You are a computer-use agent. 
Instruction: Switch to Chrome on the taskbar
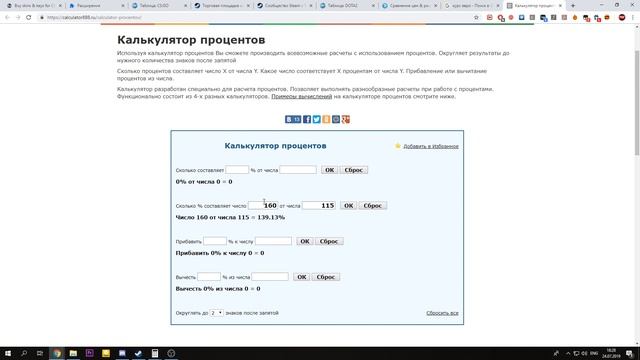tap(57, 353)
